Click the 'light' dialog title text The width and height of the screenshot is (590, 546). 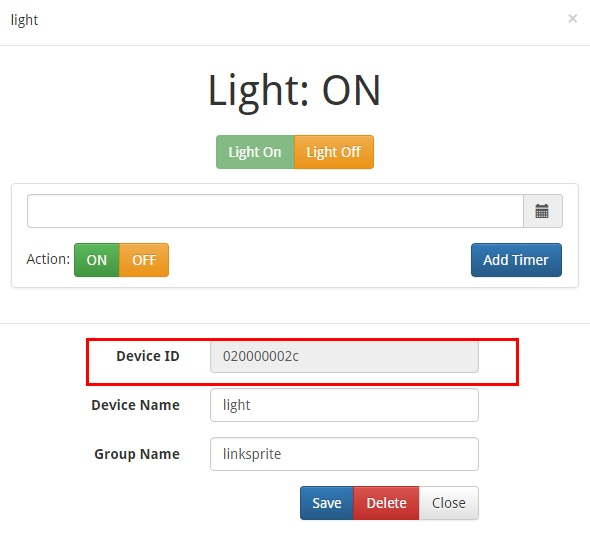[24, 20]
